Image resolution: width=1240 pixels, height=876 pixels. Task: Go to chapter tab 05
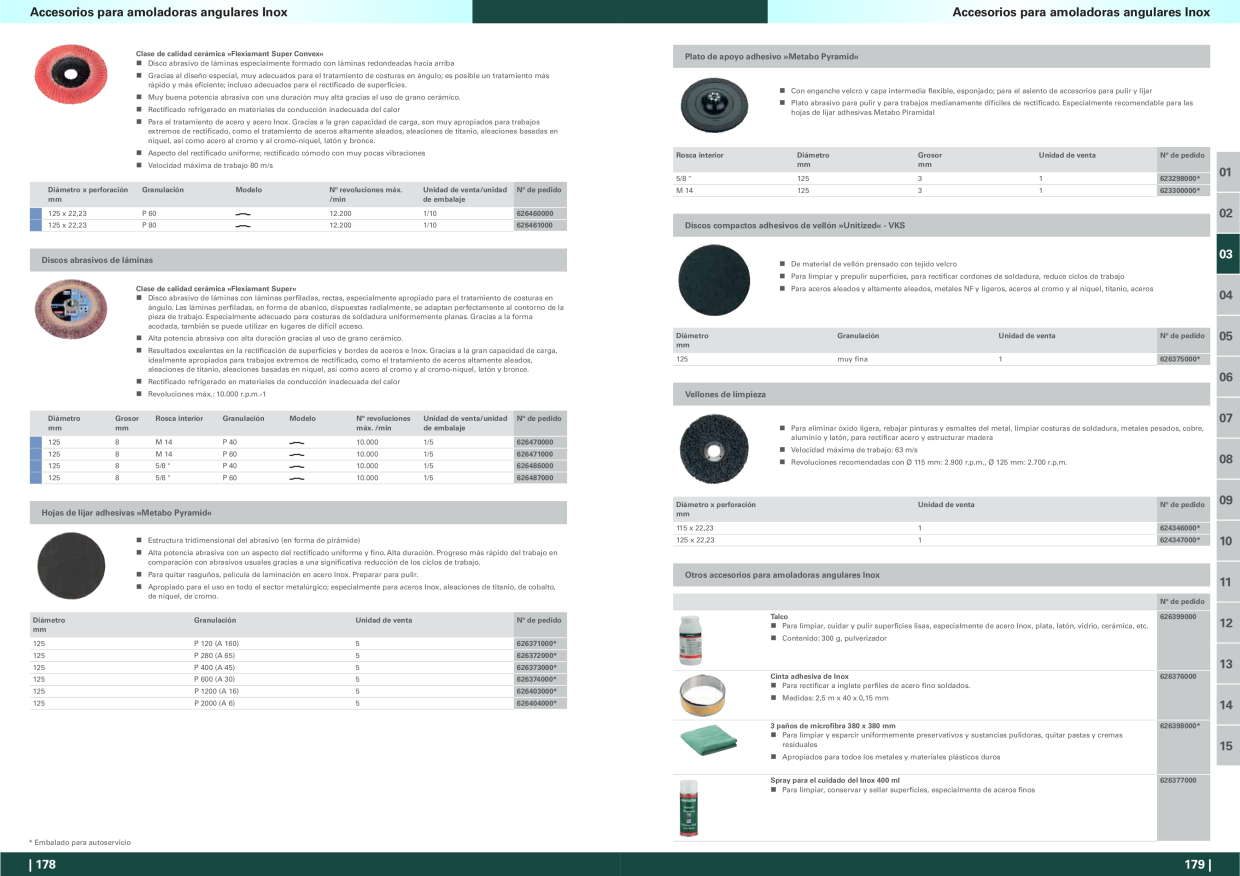1227,336
